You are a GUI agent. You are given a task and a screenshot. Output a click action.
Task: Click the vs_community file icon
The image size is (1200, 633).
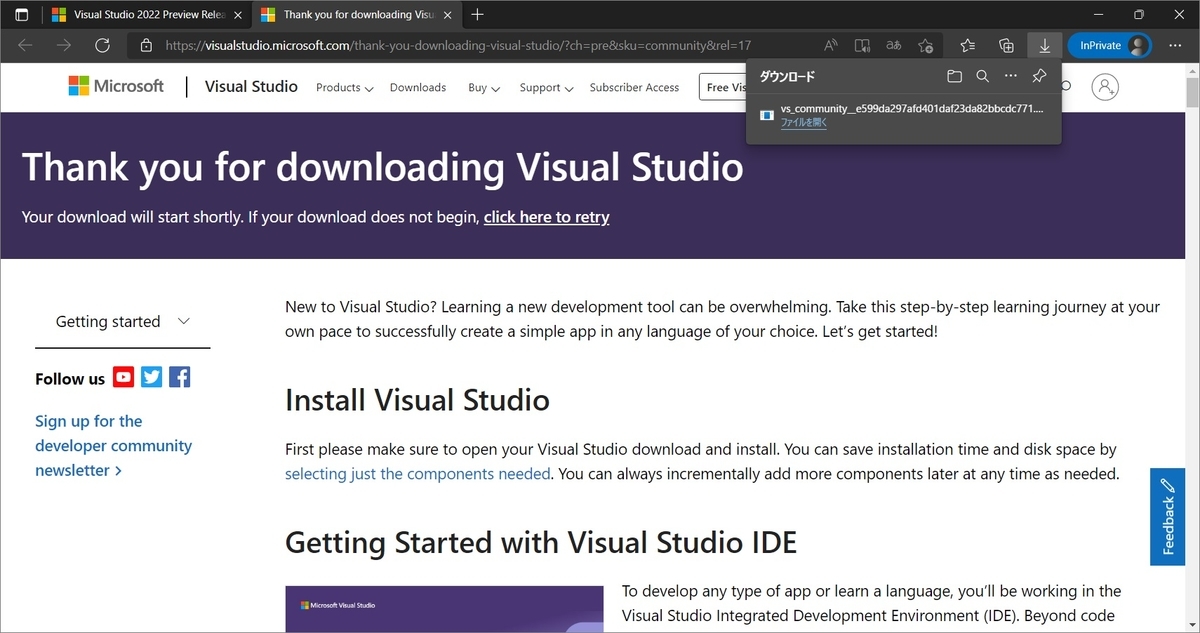767,114
